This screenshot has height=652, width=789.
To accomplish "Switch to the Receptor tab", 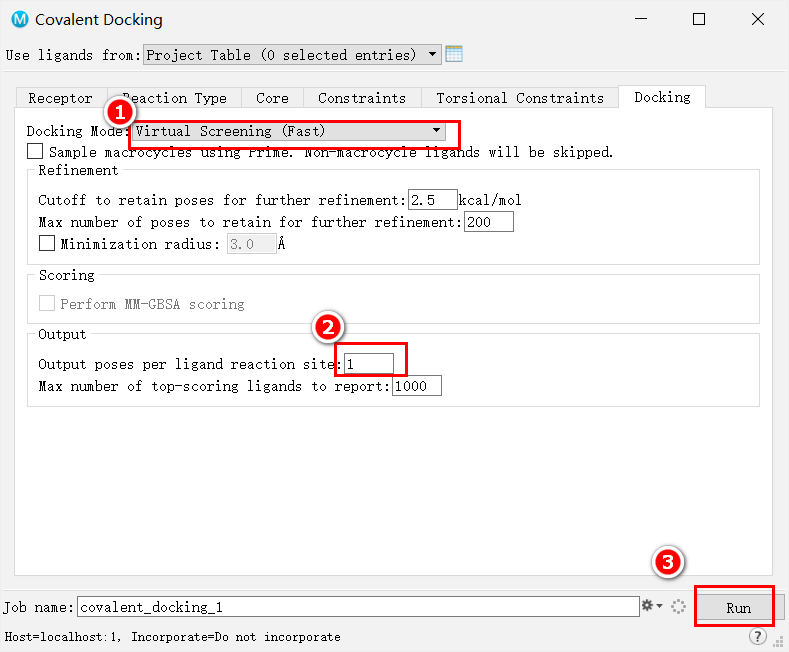I will point(60,98).
